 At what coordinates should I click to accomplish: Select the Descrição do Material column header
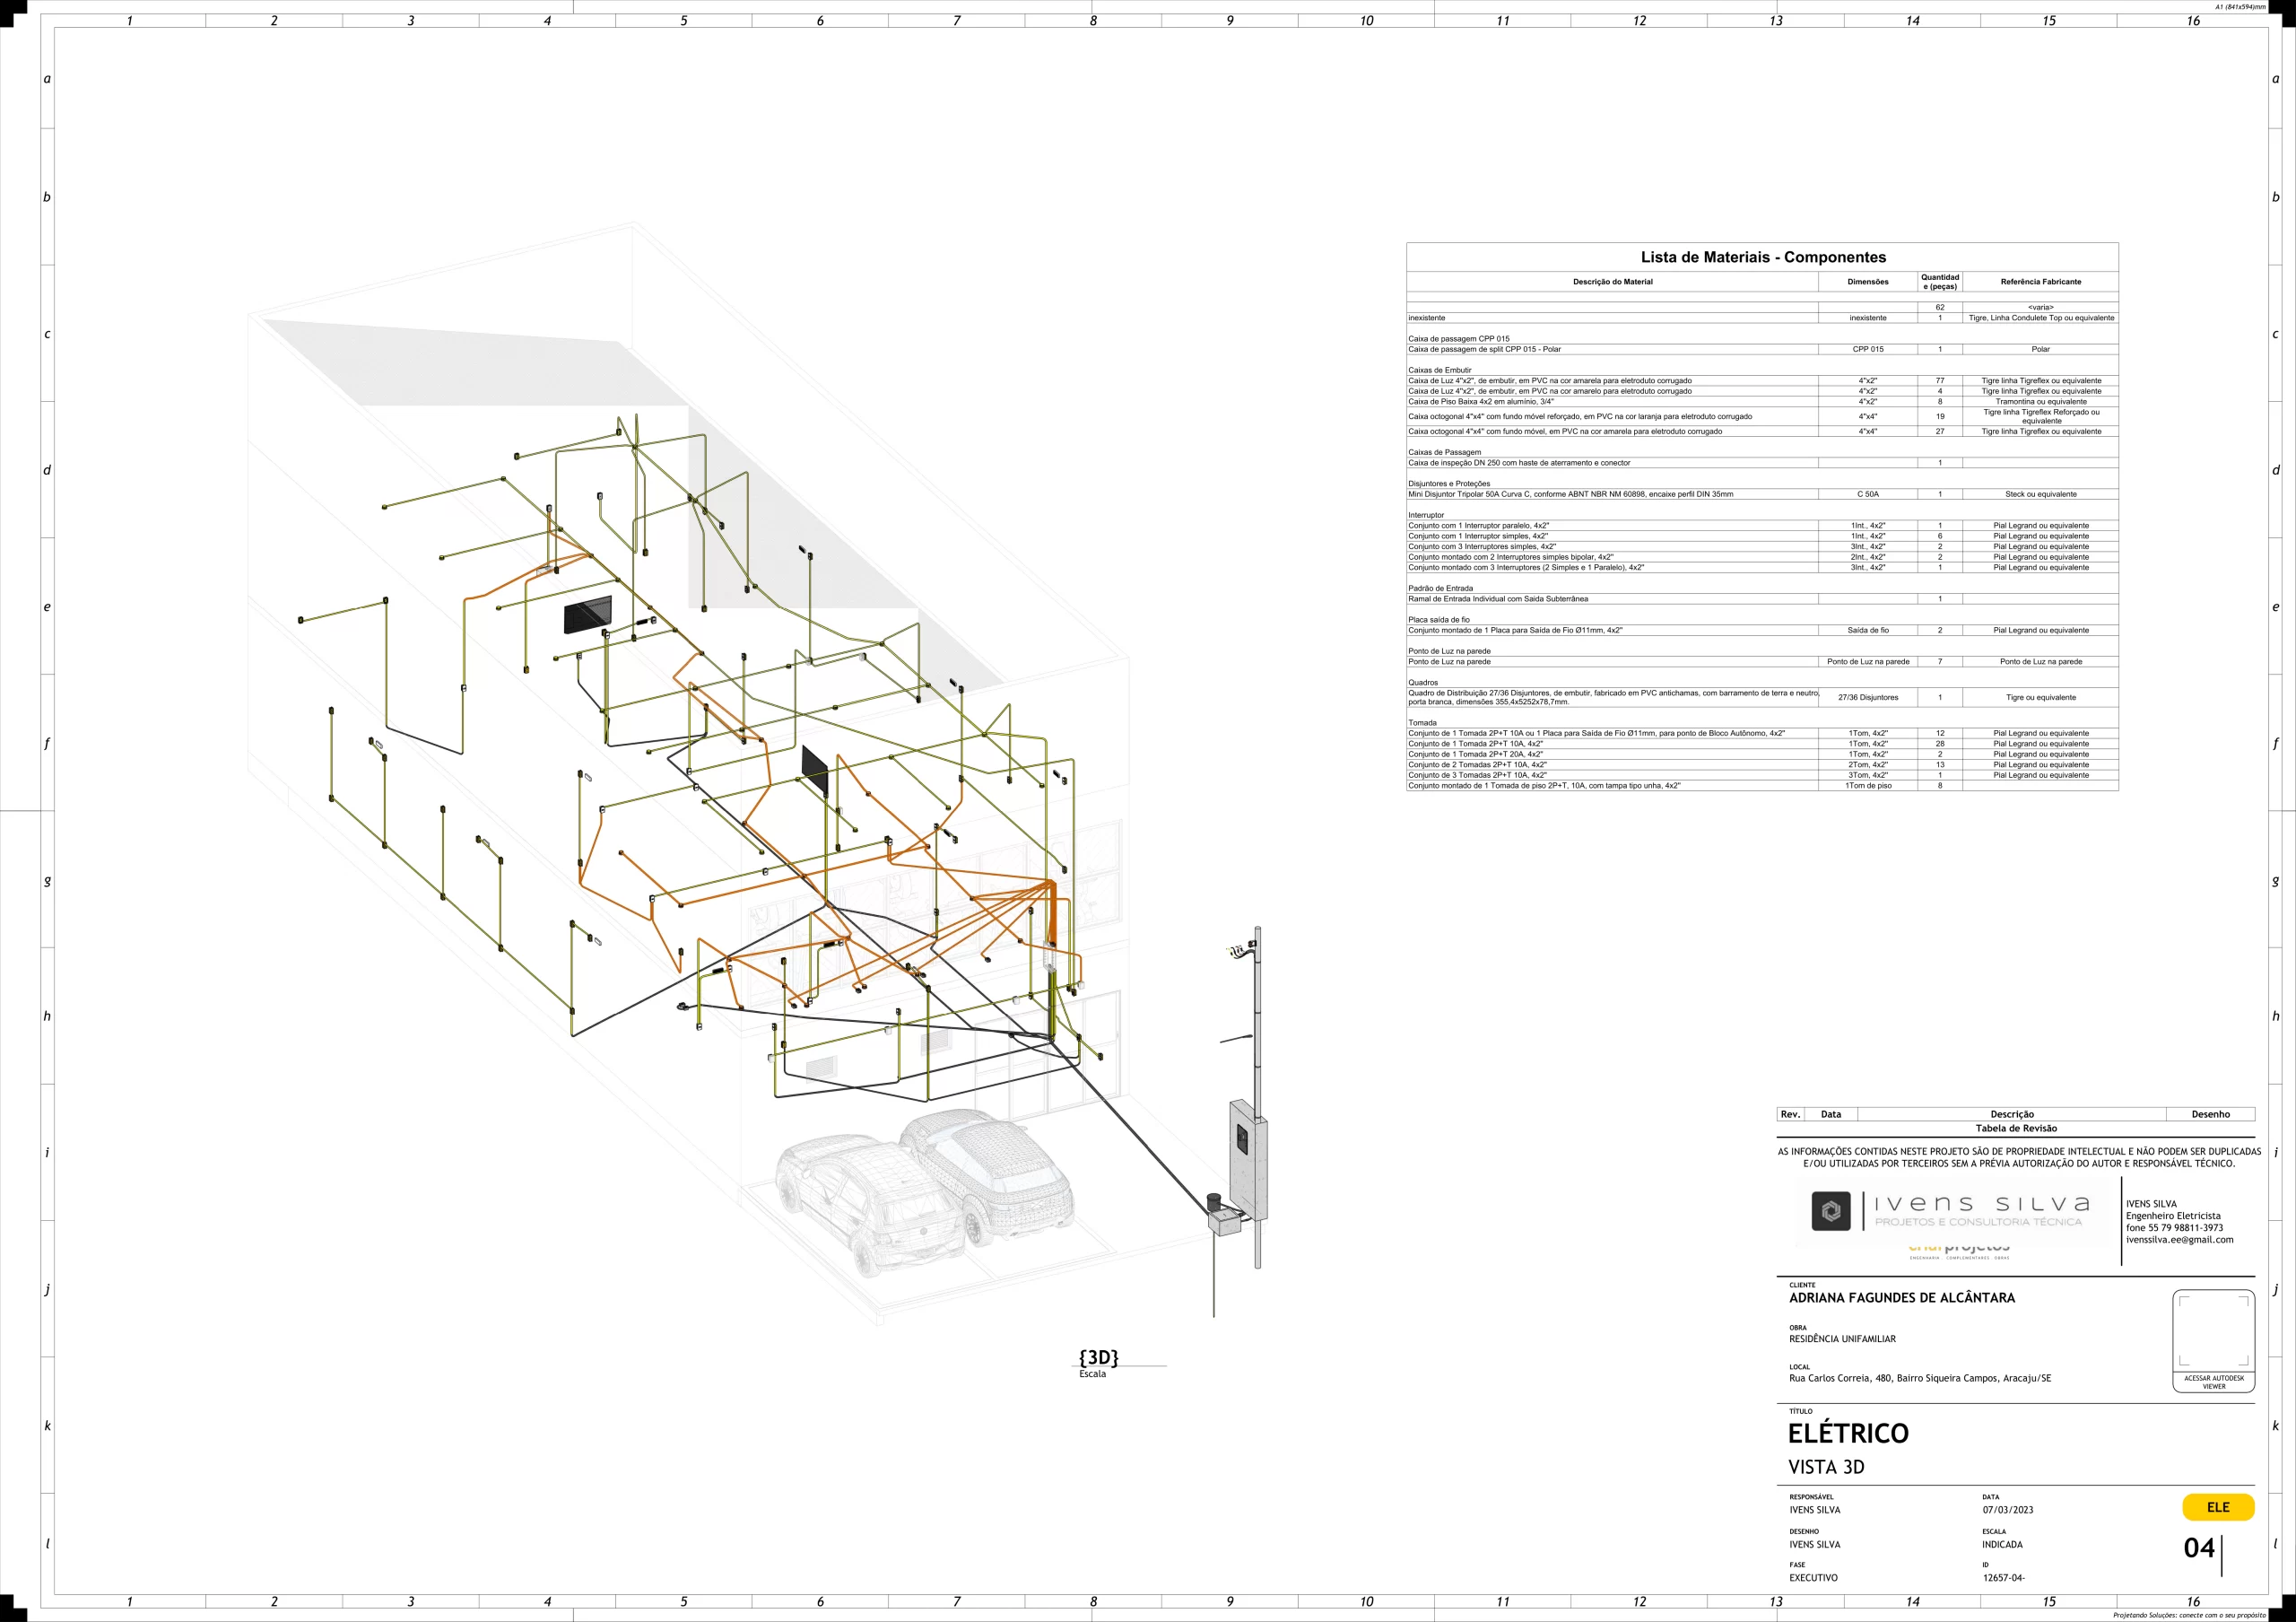[x=1612, y=282]
